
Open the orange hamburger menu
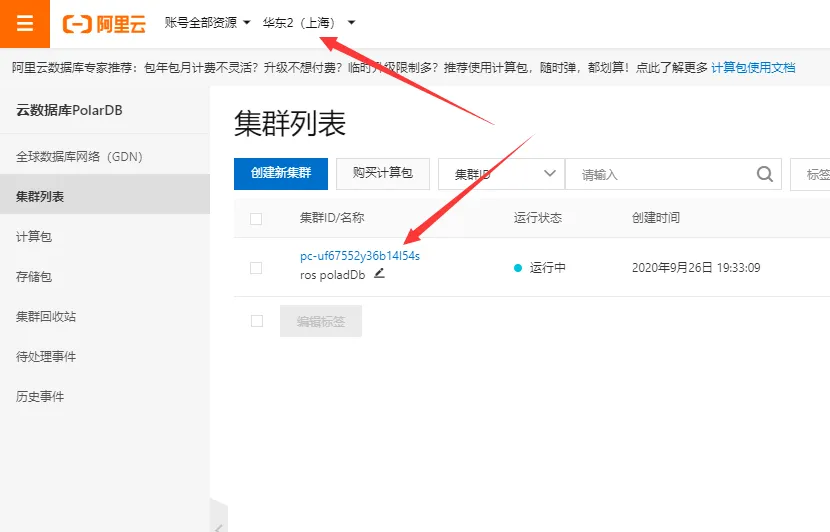pos(25,24)
